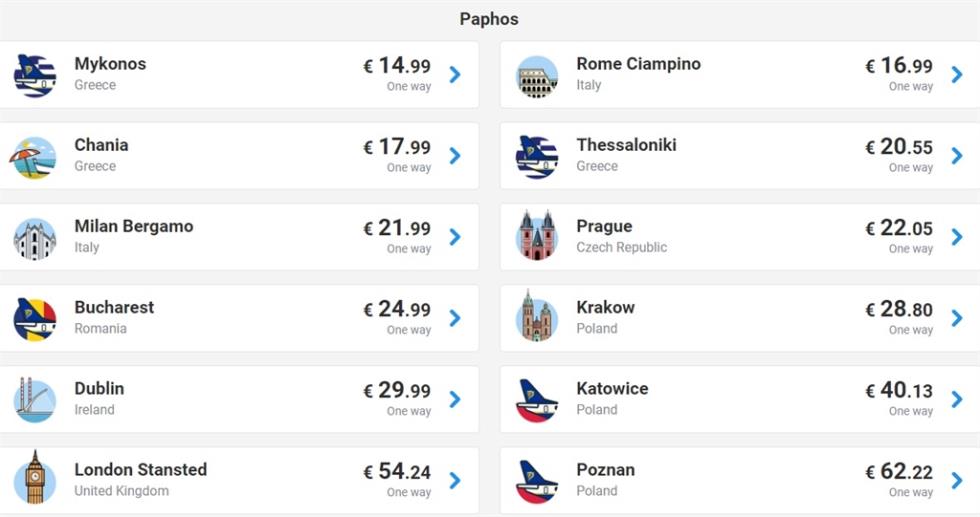980x517 pixels.
Task: Click the Chania beach umbrella icon
Action: (34, 158)
